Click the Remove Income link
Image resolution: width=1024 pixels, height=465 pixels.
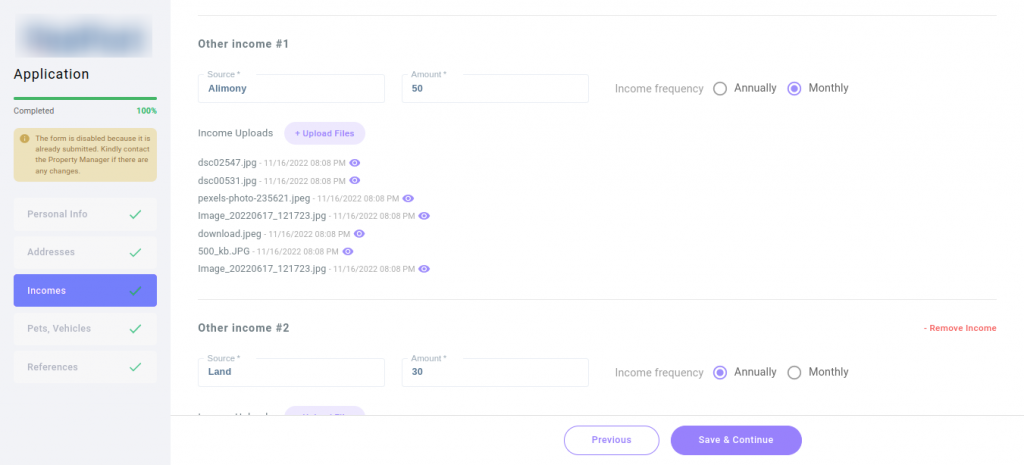click(959, 328)
